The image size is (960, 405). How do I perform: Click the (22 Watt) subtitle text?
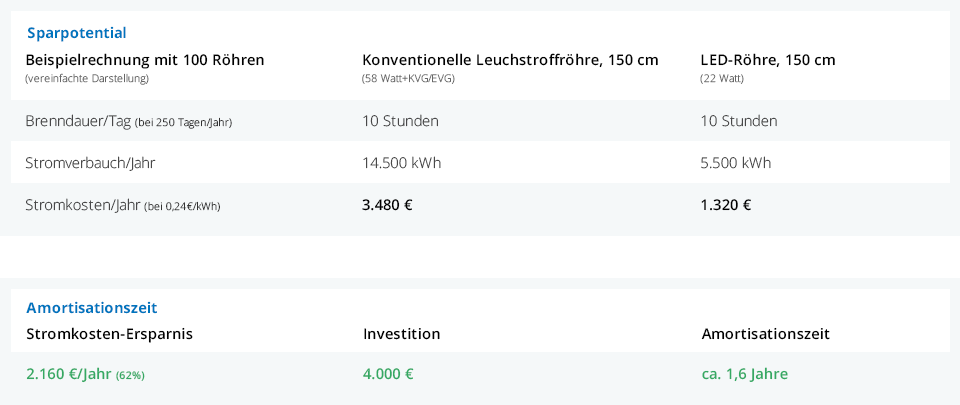722,79
